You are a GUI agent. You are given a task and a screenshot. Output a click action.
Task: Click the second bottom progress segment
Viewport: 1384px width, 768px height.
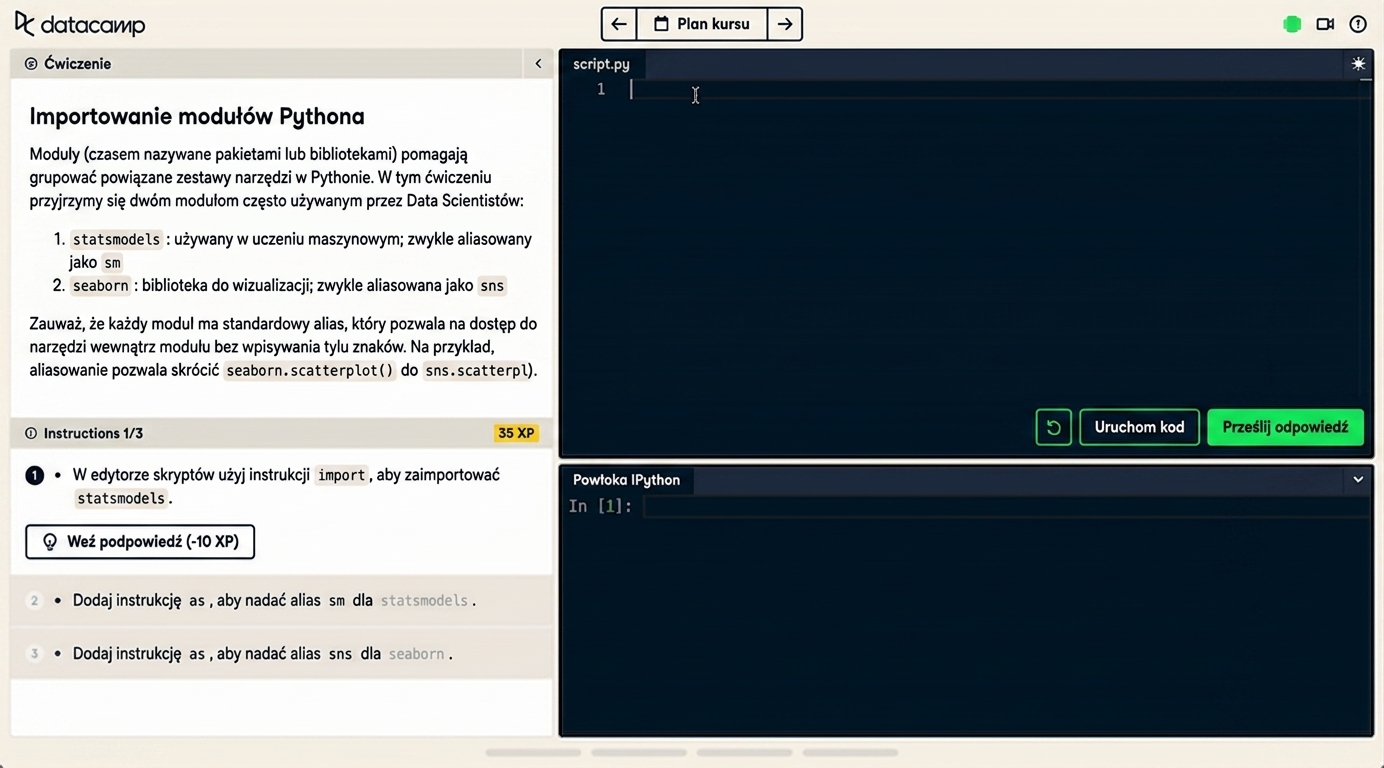639,752
